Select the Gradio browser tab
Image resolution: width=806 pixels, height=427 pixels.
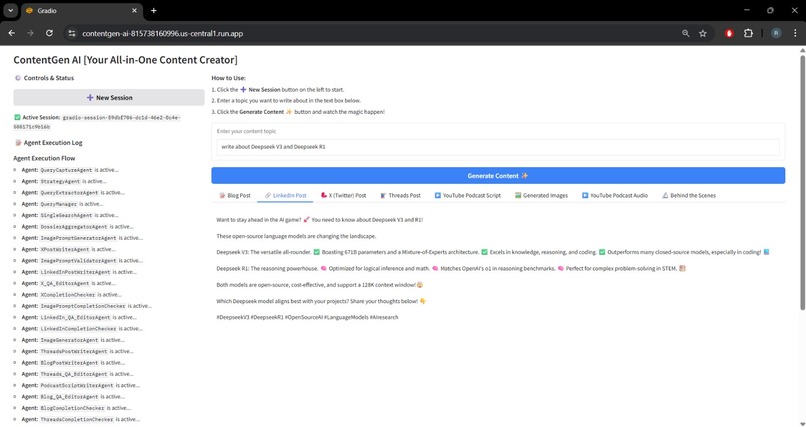click(82, 11)
